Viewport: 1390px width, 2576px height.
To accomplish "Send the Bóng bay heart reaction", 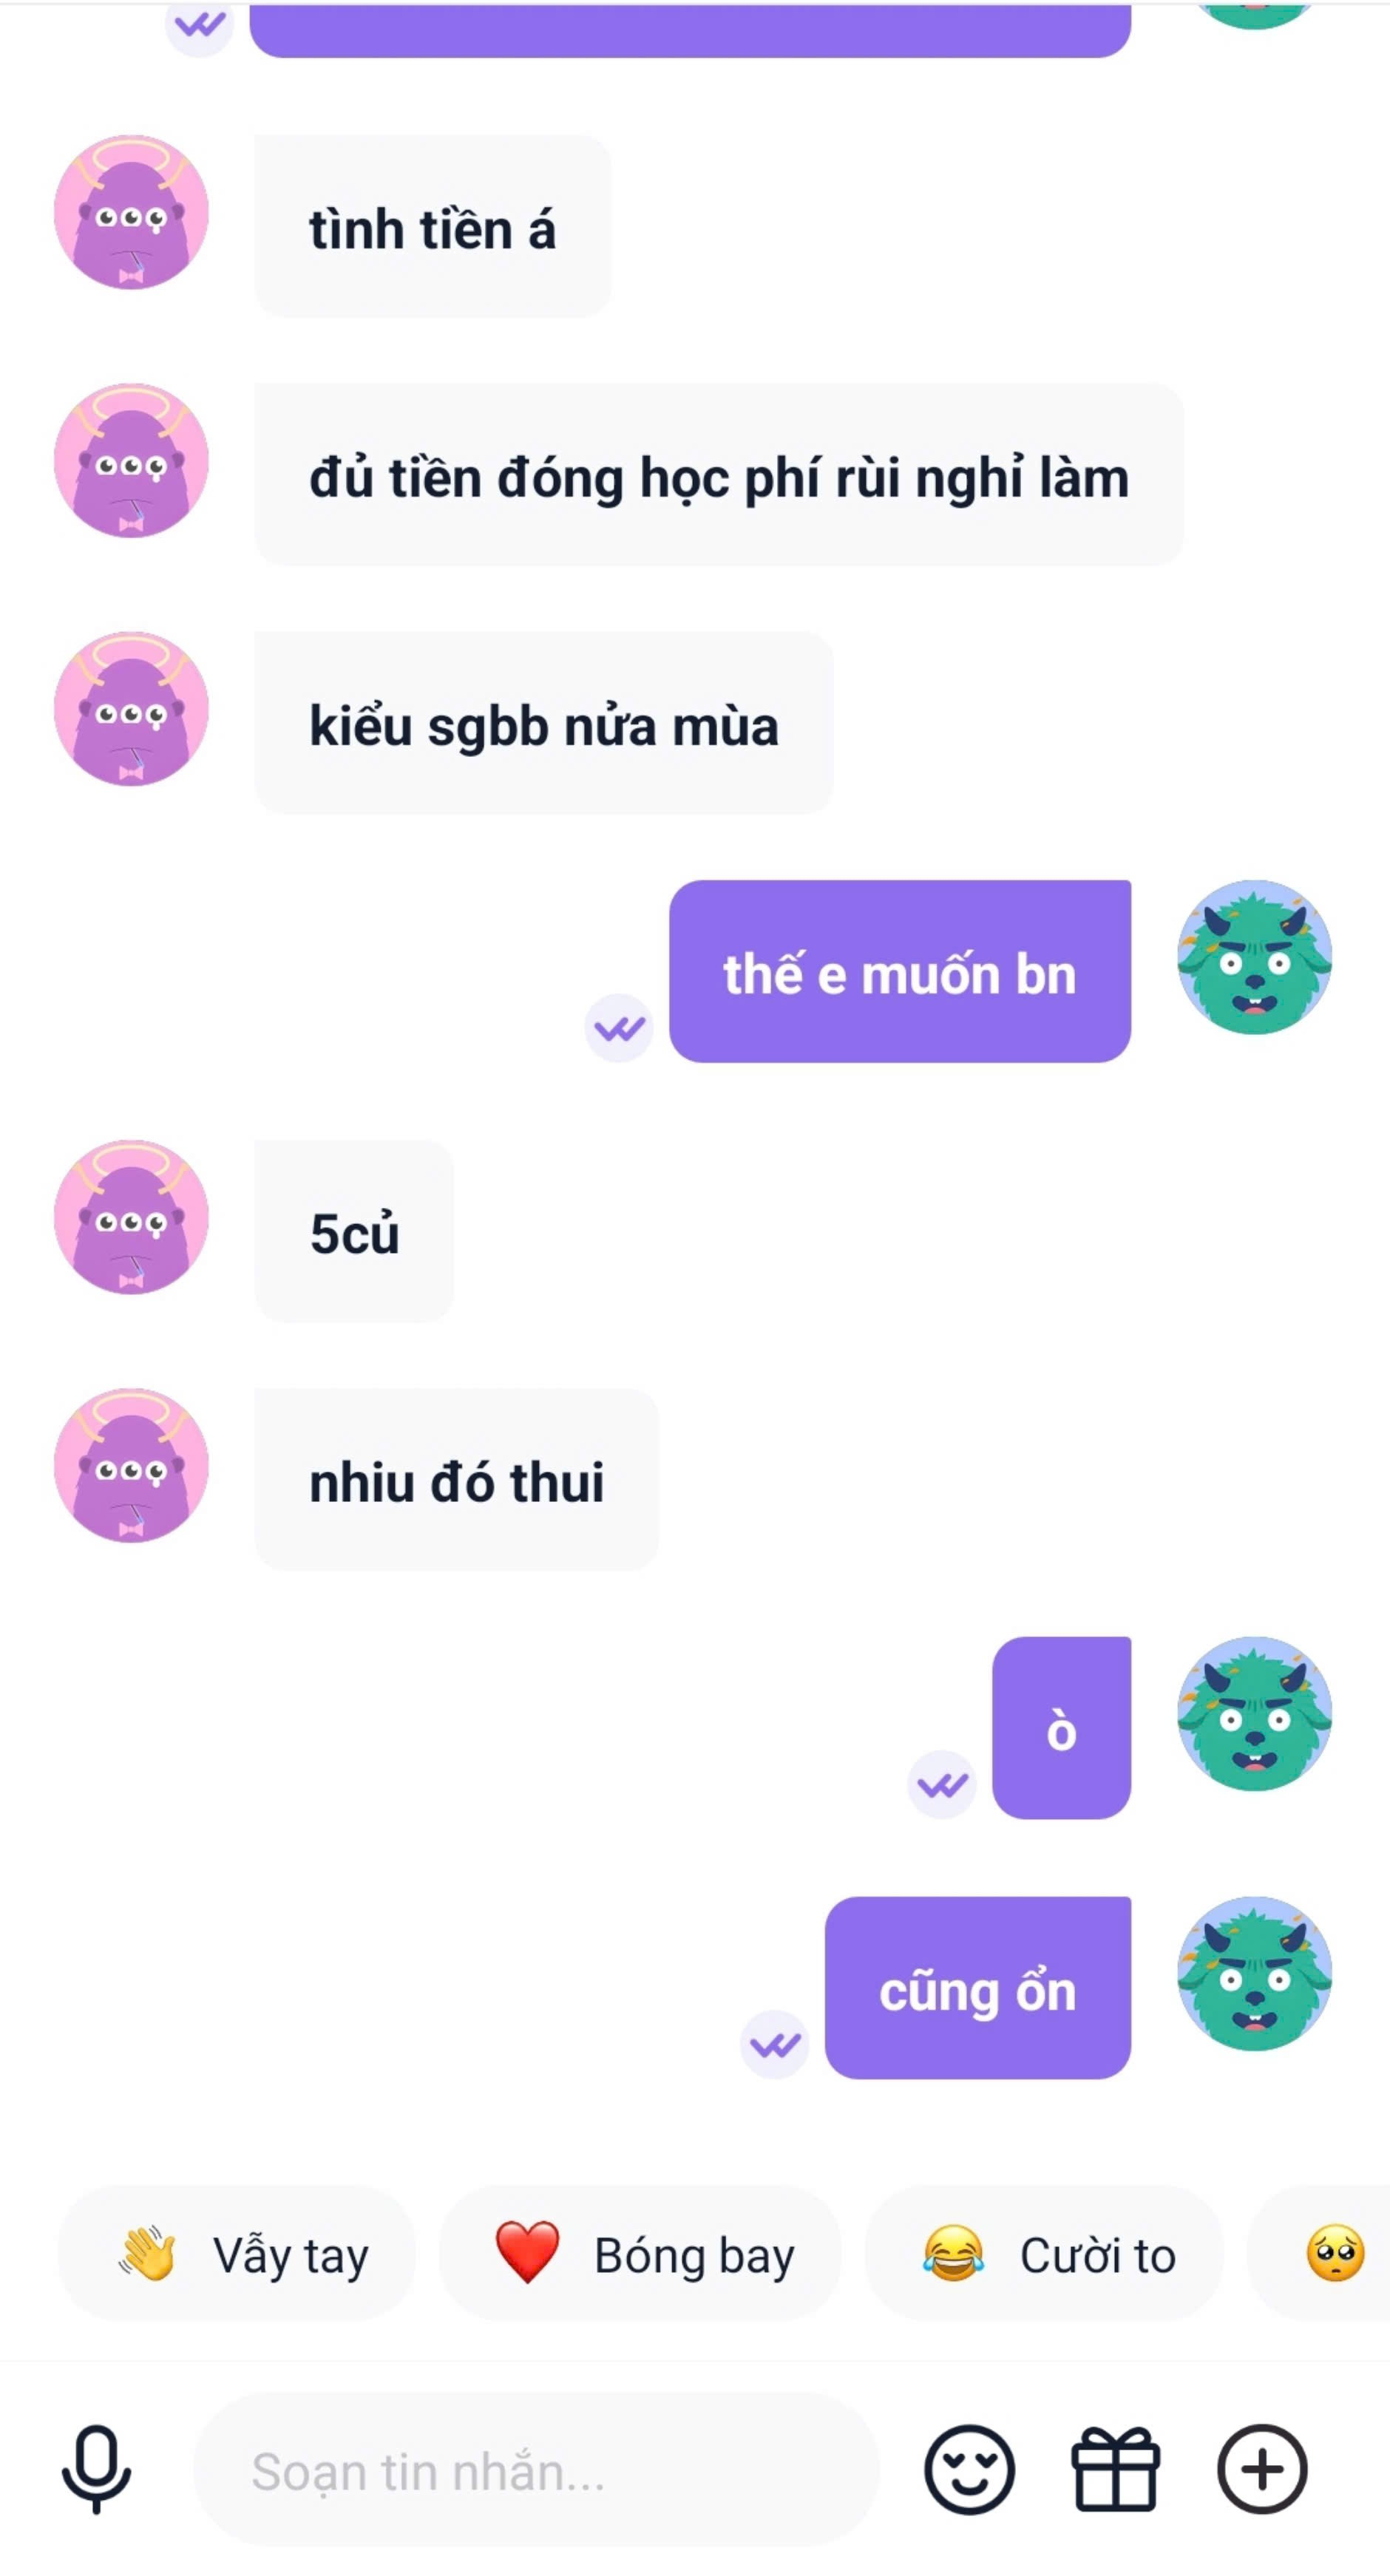I will (640, 2253).
